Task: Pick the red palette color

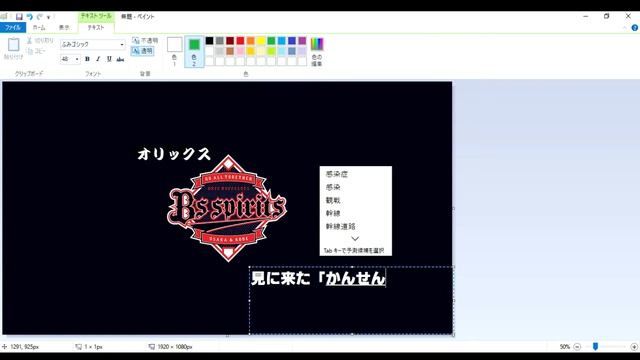Action: [x=240, y=40]
